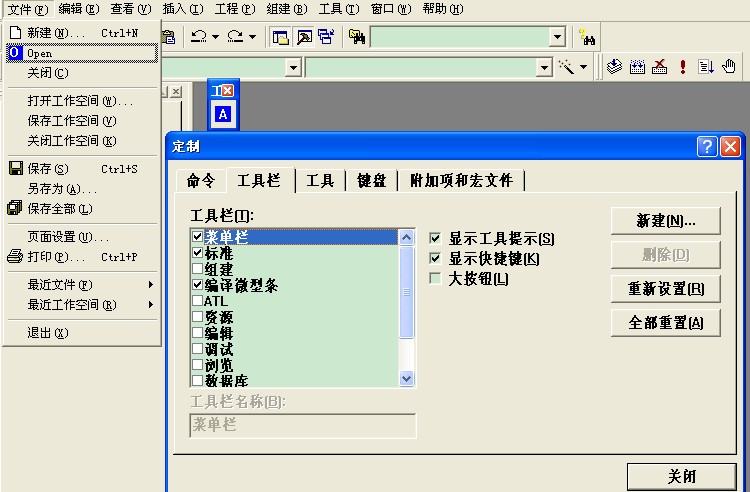Click the 全部重置(A) button
750x492 pixels.
click(666, 323)
